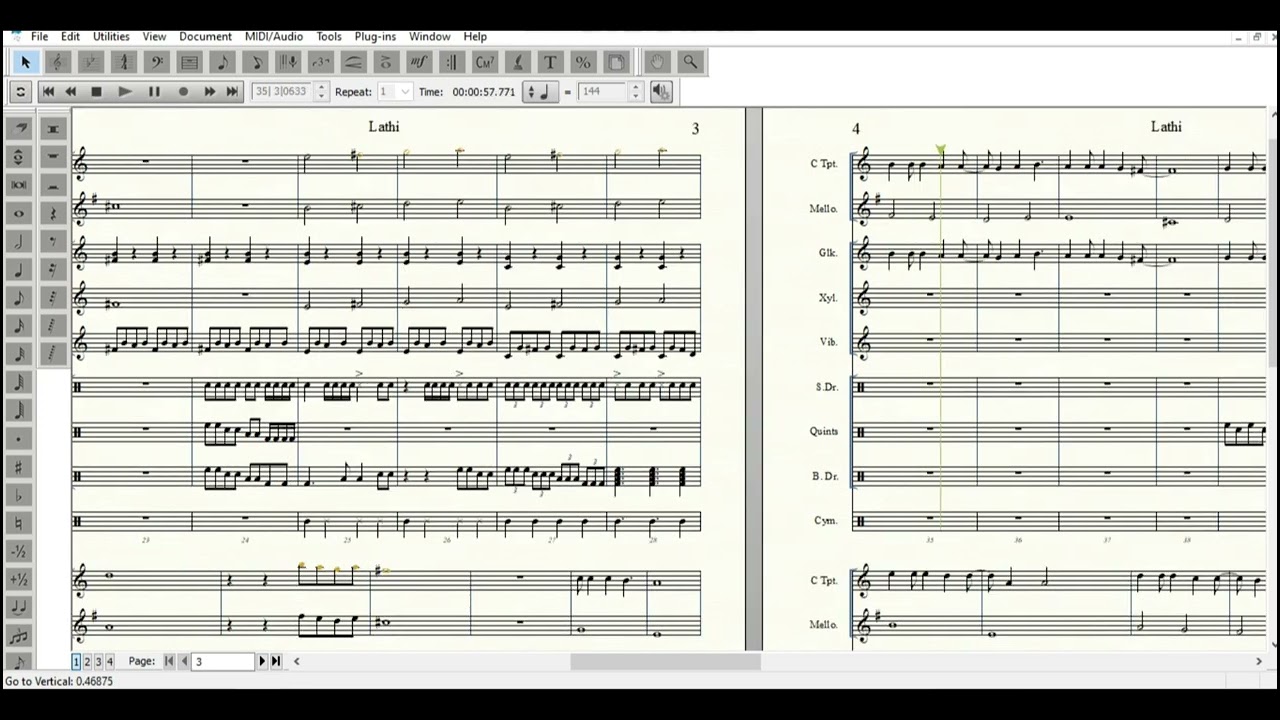
Task: Select the Staff tool with treble clef
Action: (57, 62)
